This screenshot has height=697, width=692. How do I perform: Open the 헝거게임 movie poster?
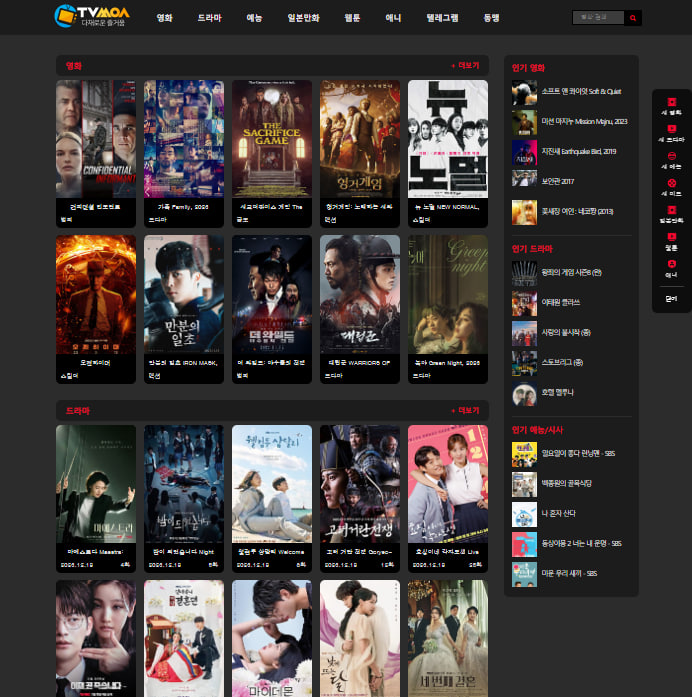360,139
